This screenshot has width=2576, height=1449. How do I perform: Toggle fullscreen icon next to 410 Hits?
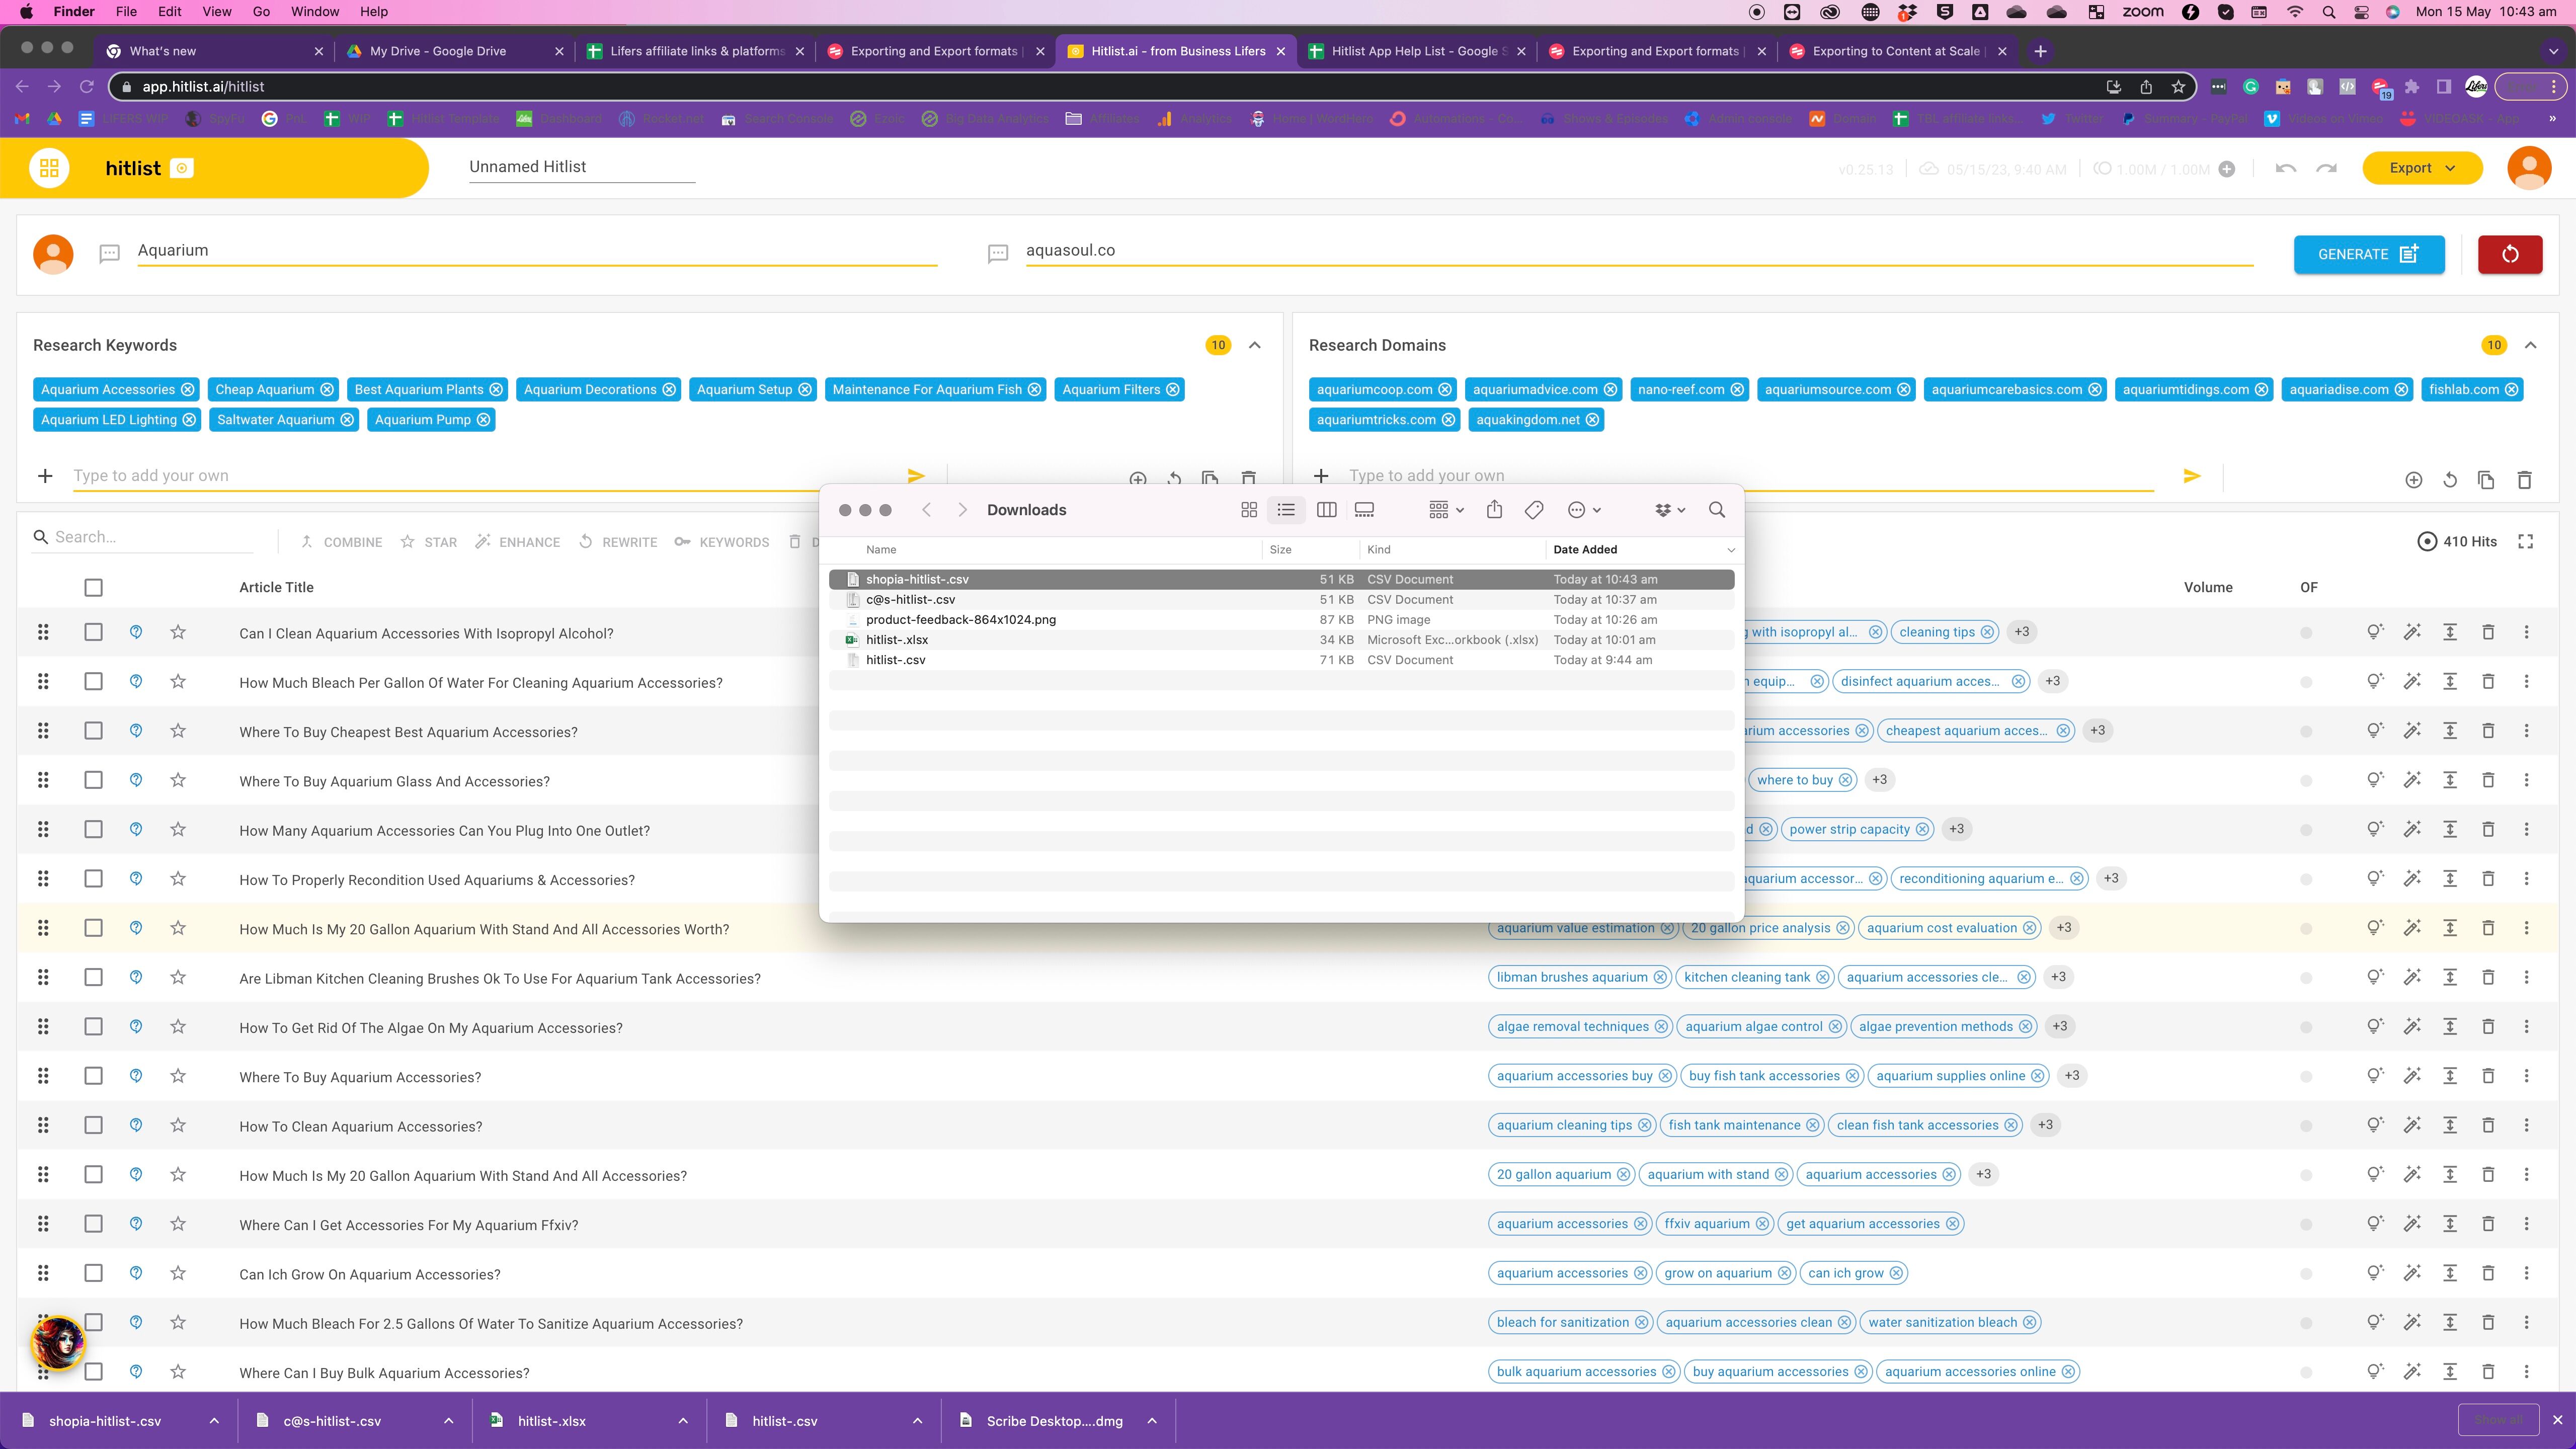[x=2526, y=541]
